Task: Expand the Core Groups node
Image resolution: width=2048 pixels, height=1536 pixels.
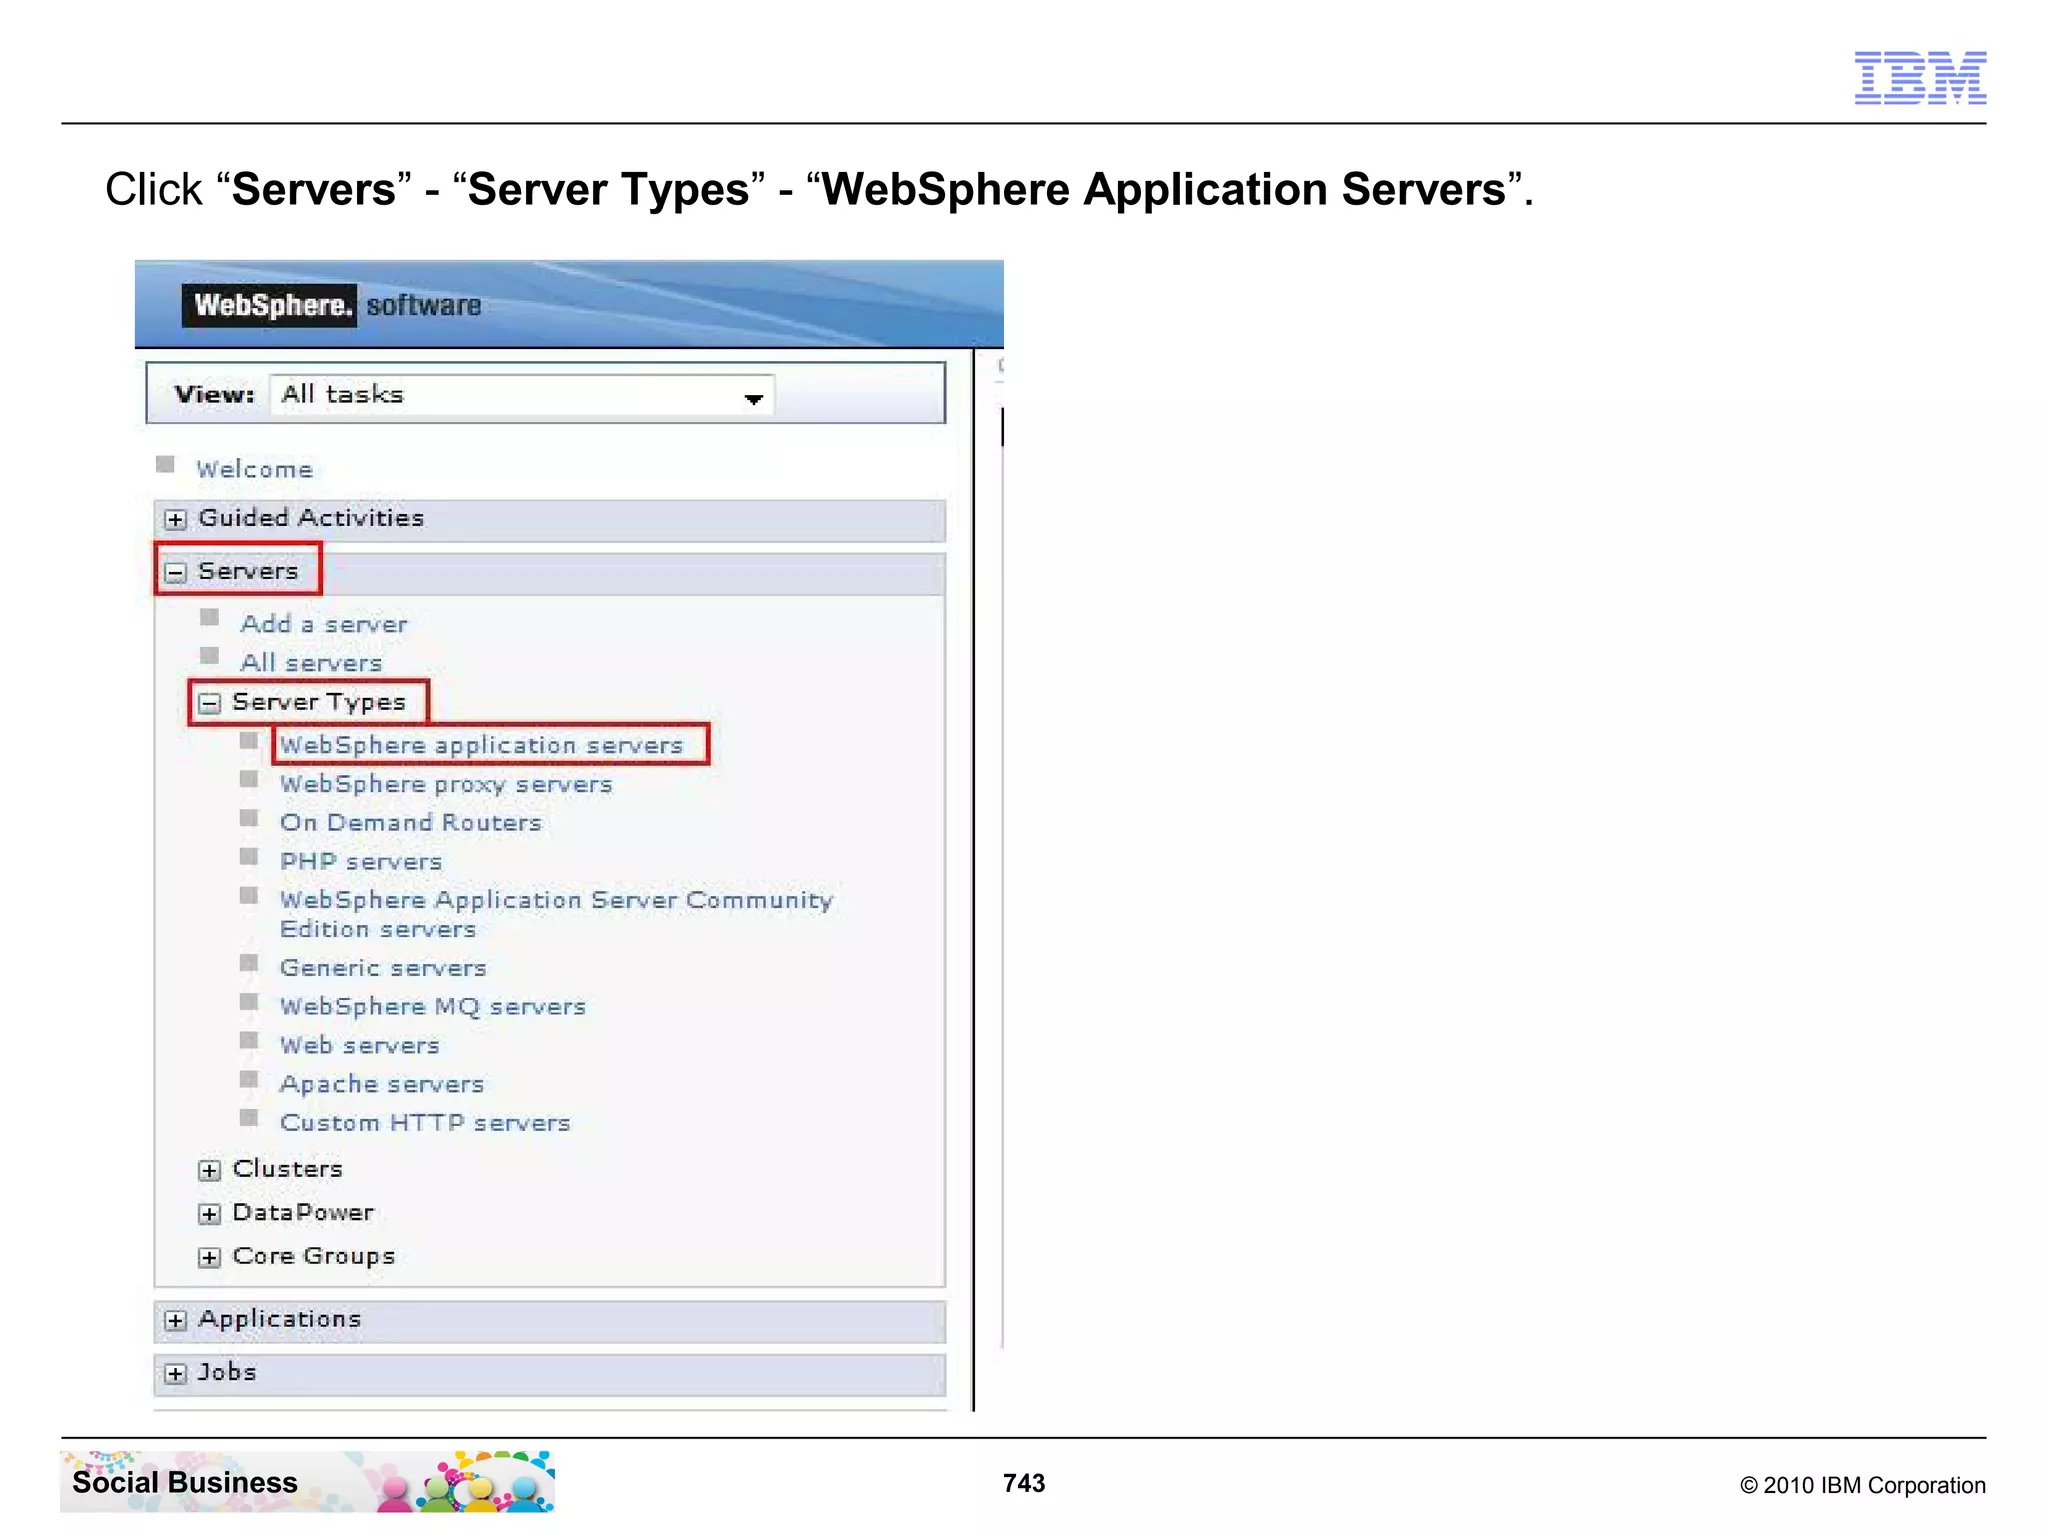Action: point(209,1257)
